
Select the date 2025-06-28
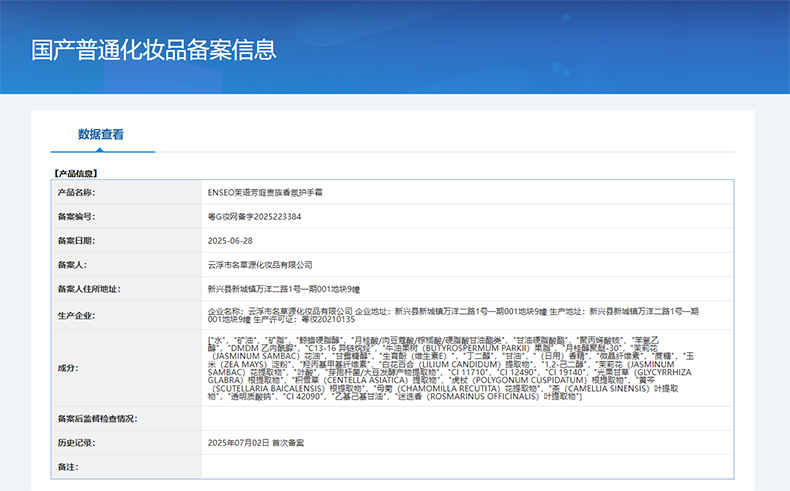pyautogui.click(x=230, y=241)
